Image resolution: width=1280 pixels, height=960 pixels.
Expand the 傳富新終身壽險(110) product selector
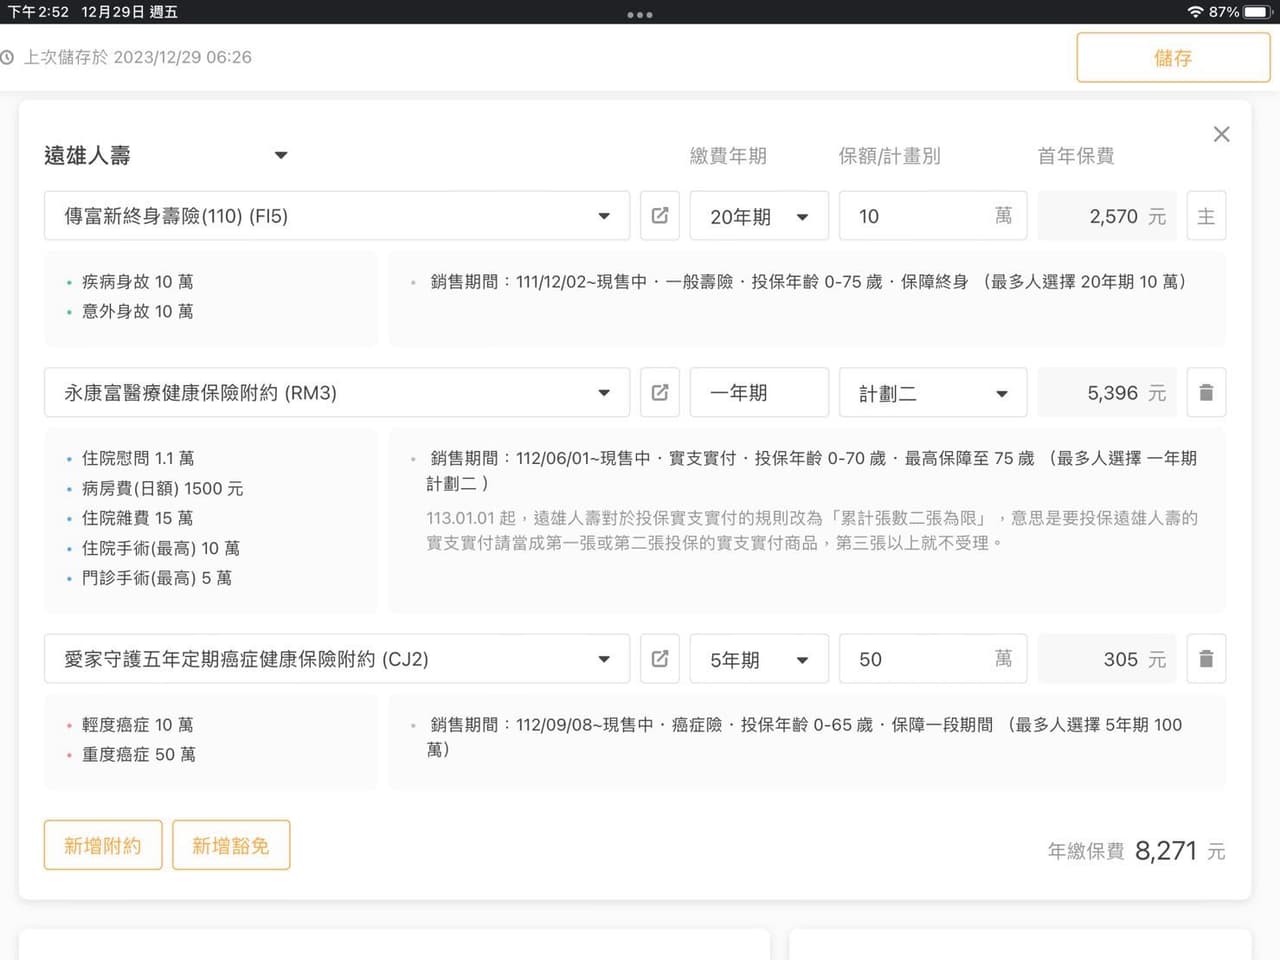(336, 216)
